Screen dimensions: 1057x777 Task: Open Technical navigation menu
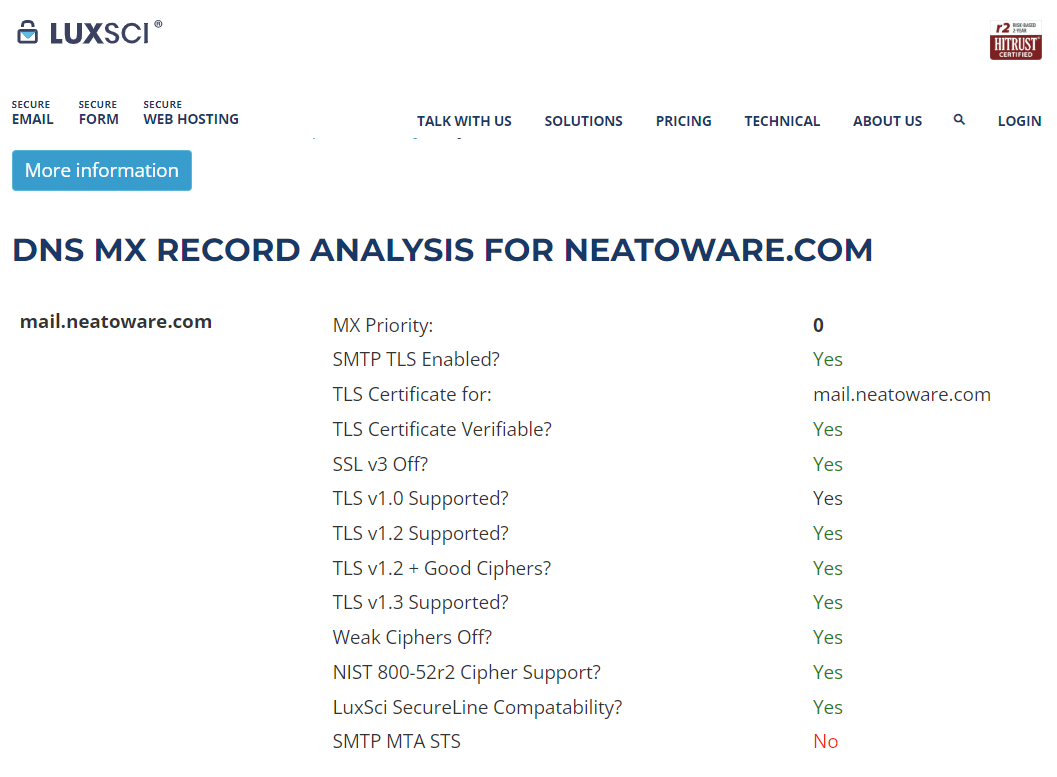click(x=782, y=121)
